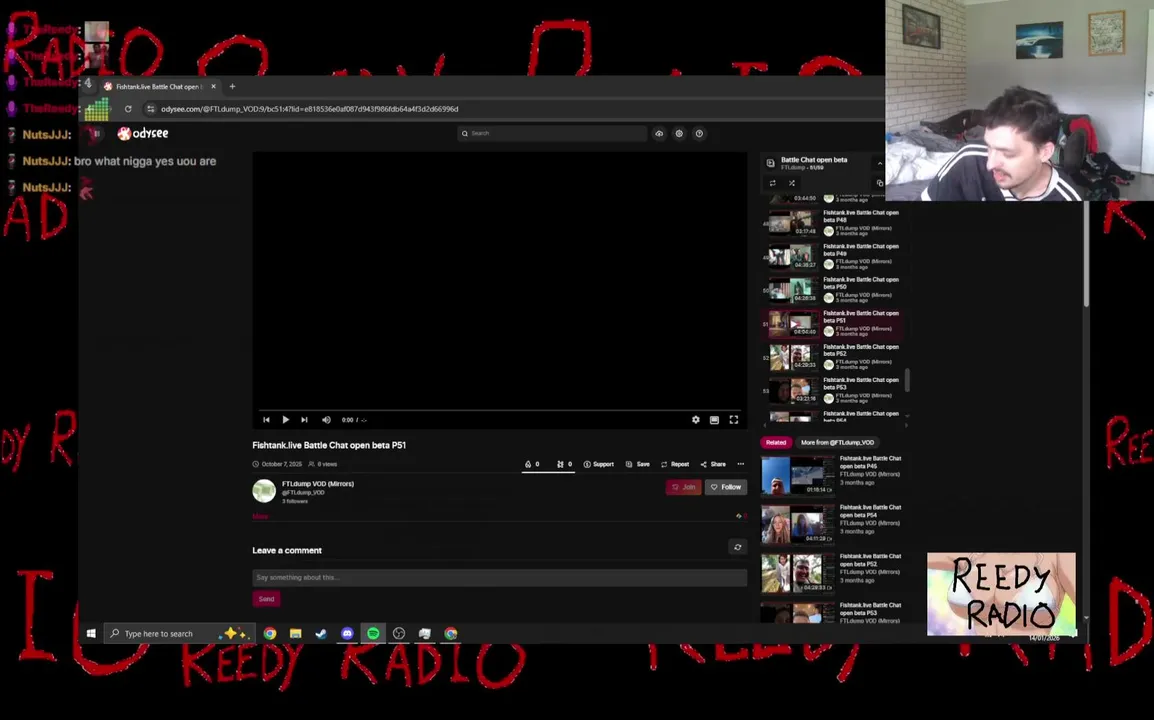
Task: Enter fullscreen in video player
Action: [734, 420]
